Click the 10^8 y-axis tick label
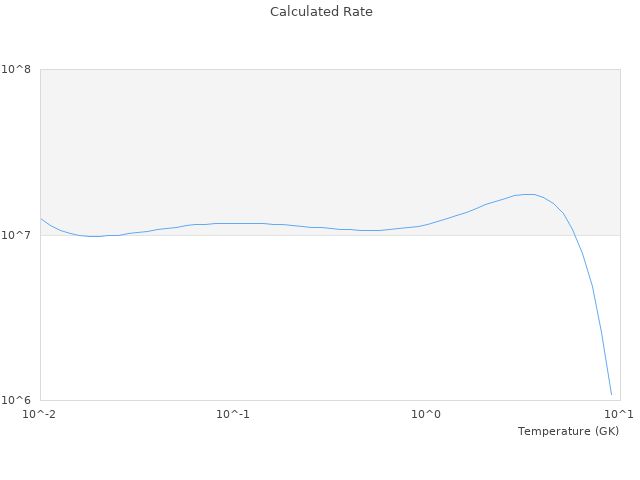Image resolution: width=640 pixels, height=480 pixels. pos(20,70)
